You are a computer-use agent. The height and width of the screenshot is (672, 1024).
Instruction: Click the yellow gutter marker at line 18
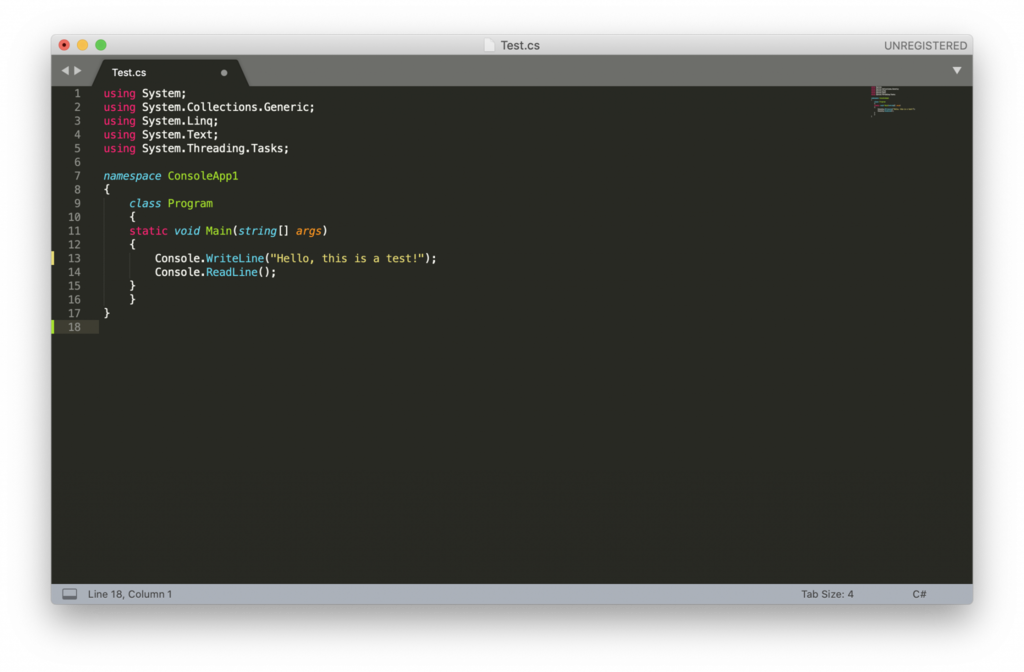point(53,326)
